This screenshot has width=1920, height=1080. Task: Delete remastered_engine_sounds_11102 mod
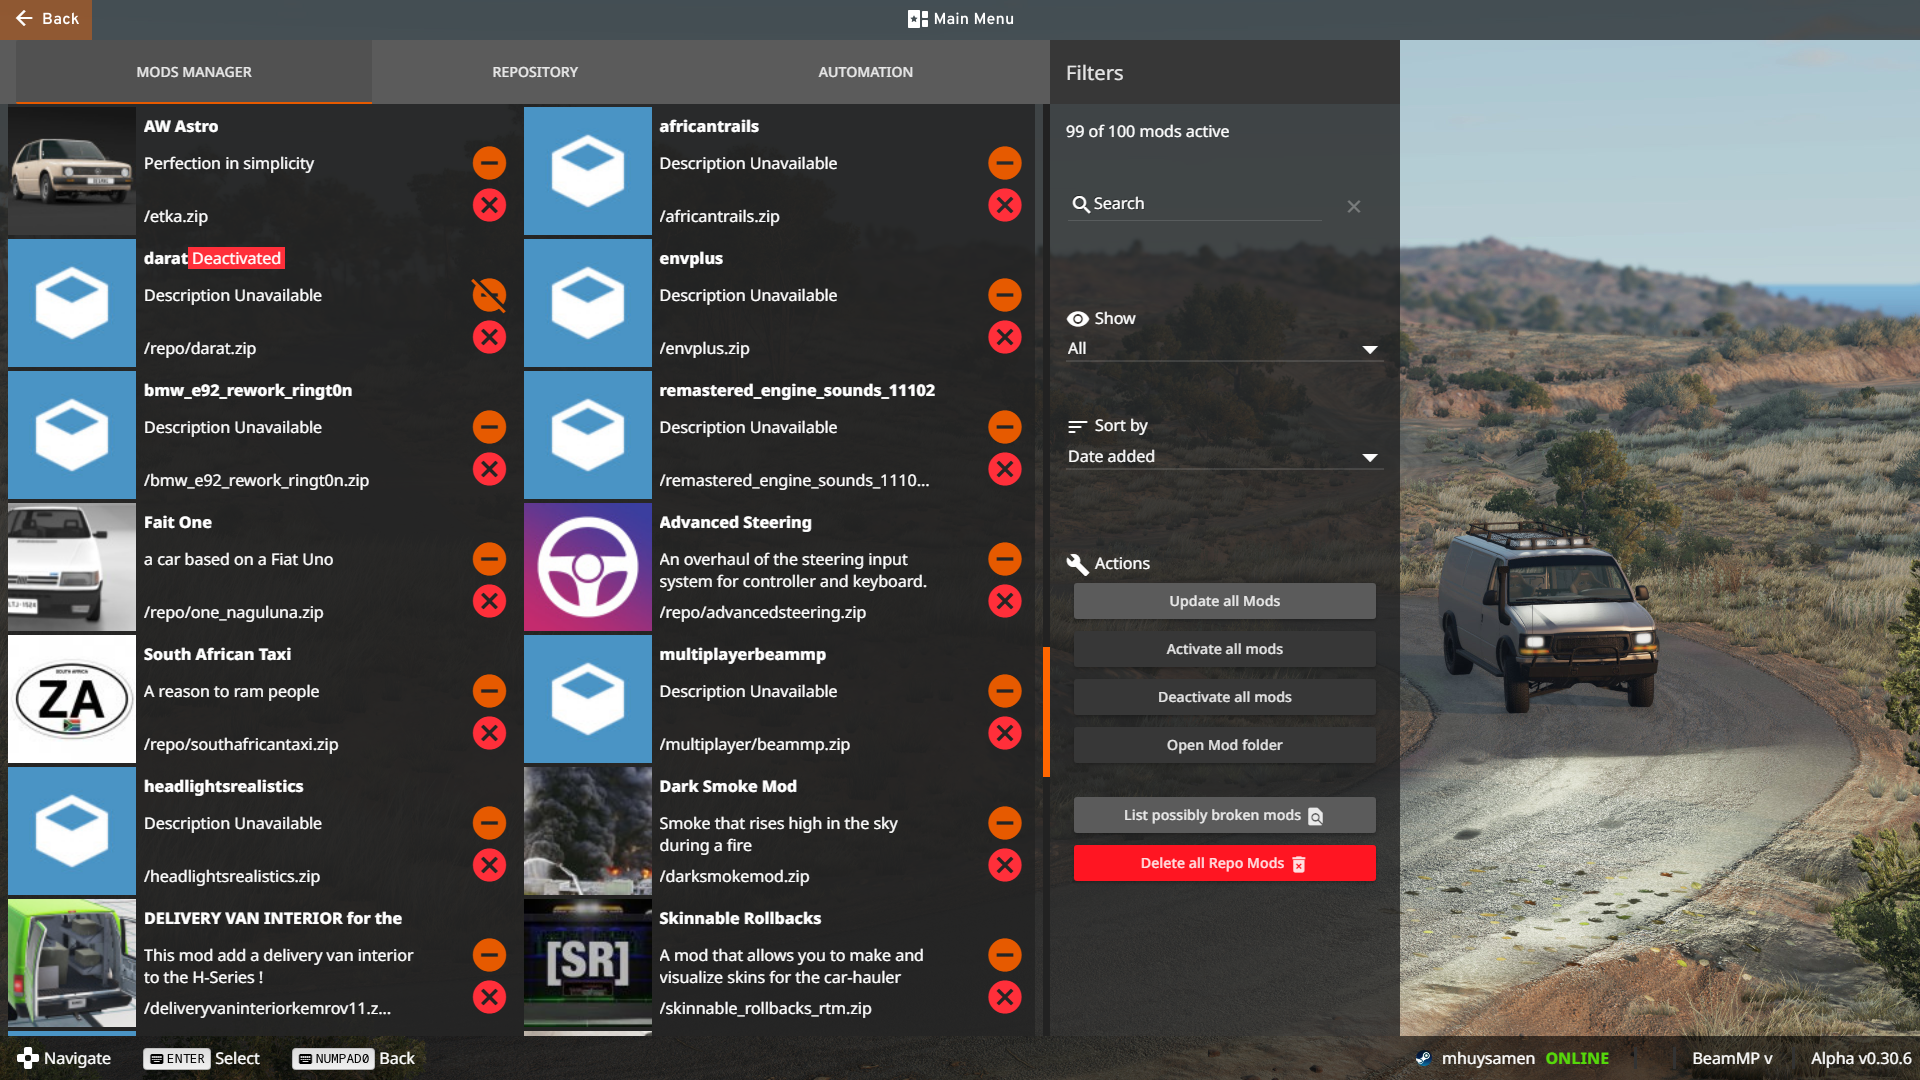(1005, 469)
